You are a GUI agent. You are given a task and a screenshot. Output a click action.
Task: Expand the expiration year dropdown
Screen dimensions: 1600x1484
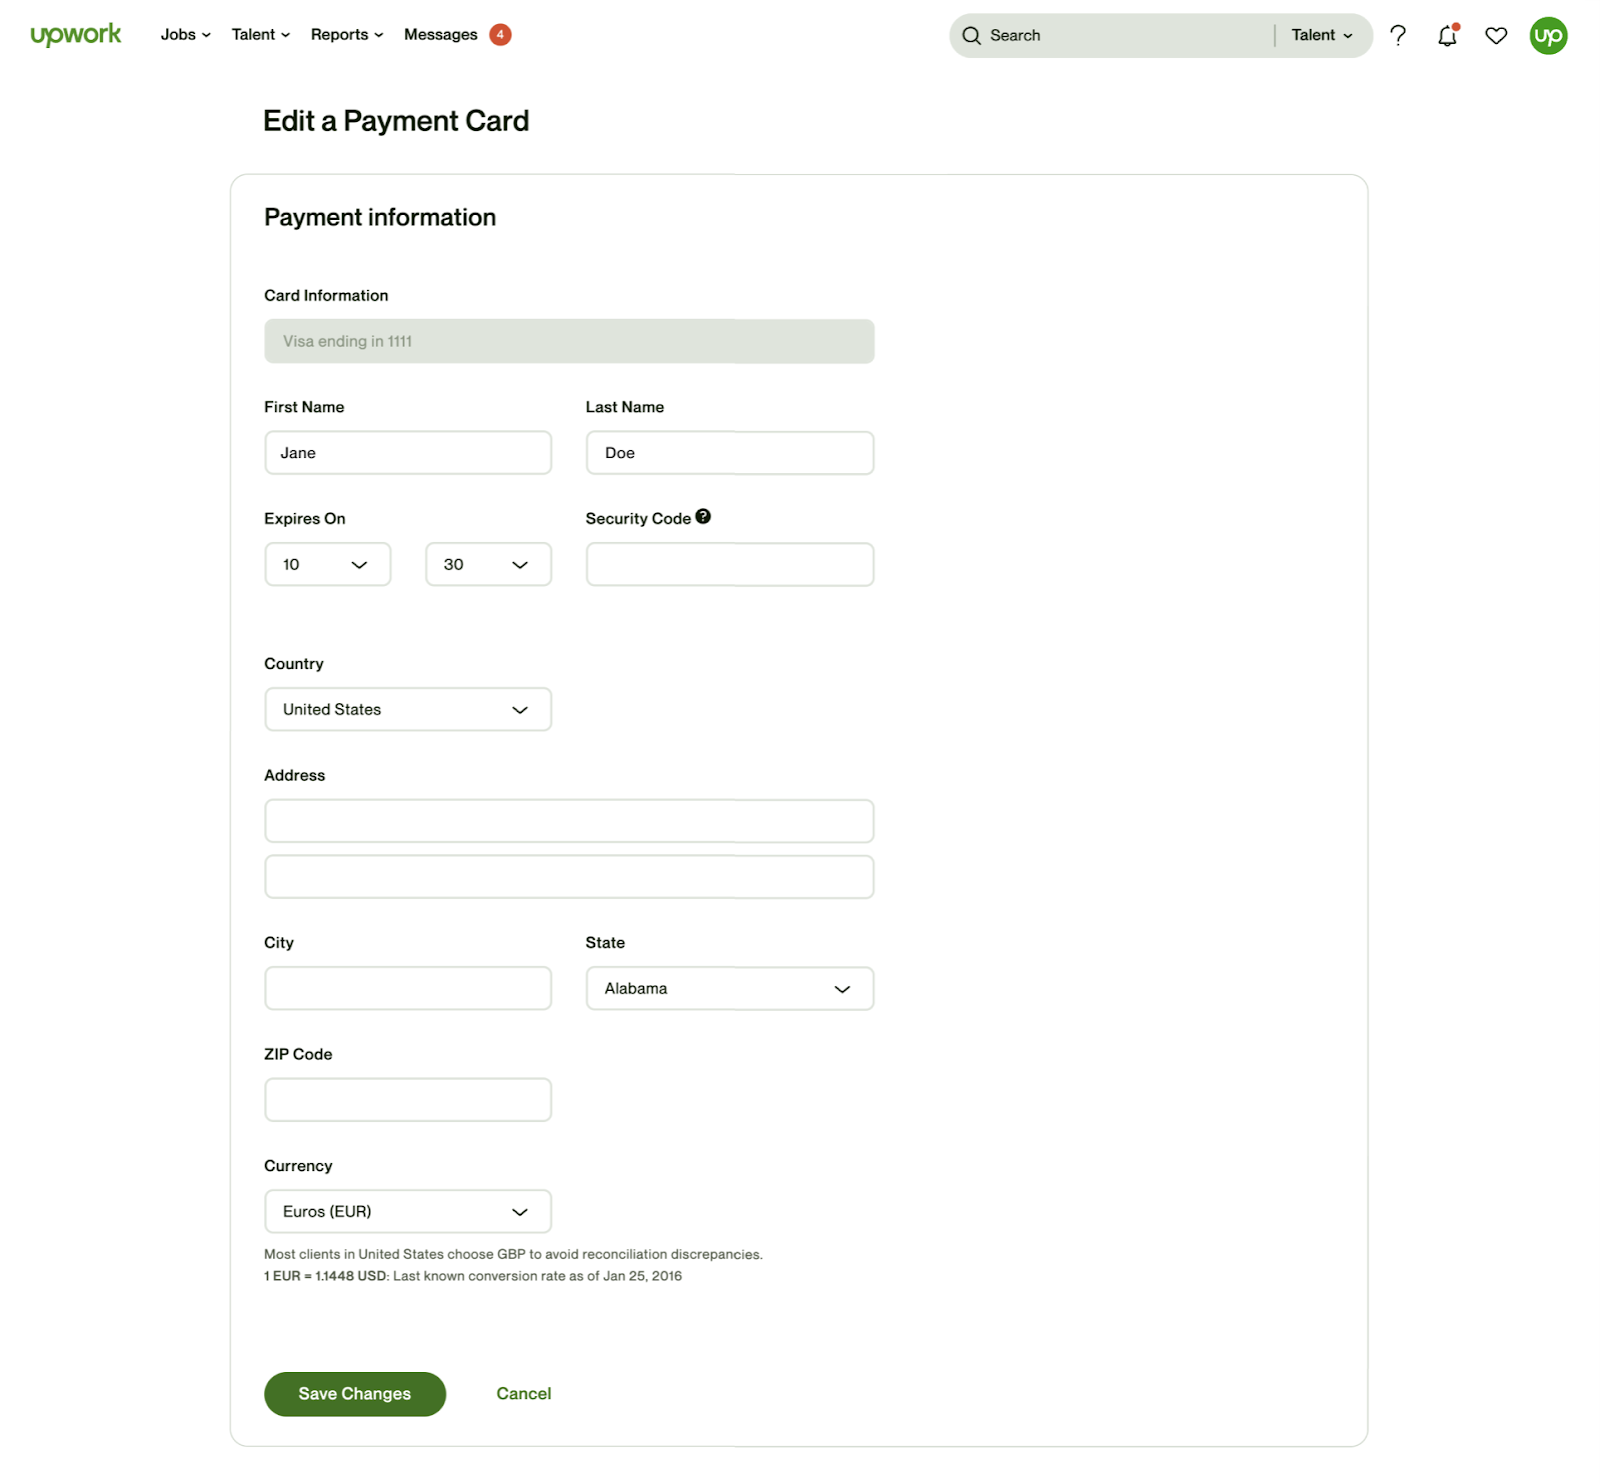(488, 565)
